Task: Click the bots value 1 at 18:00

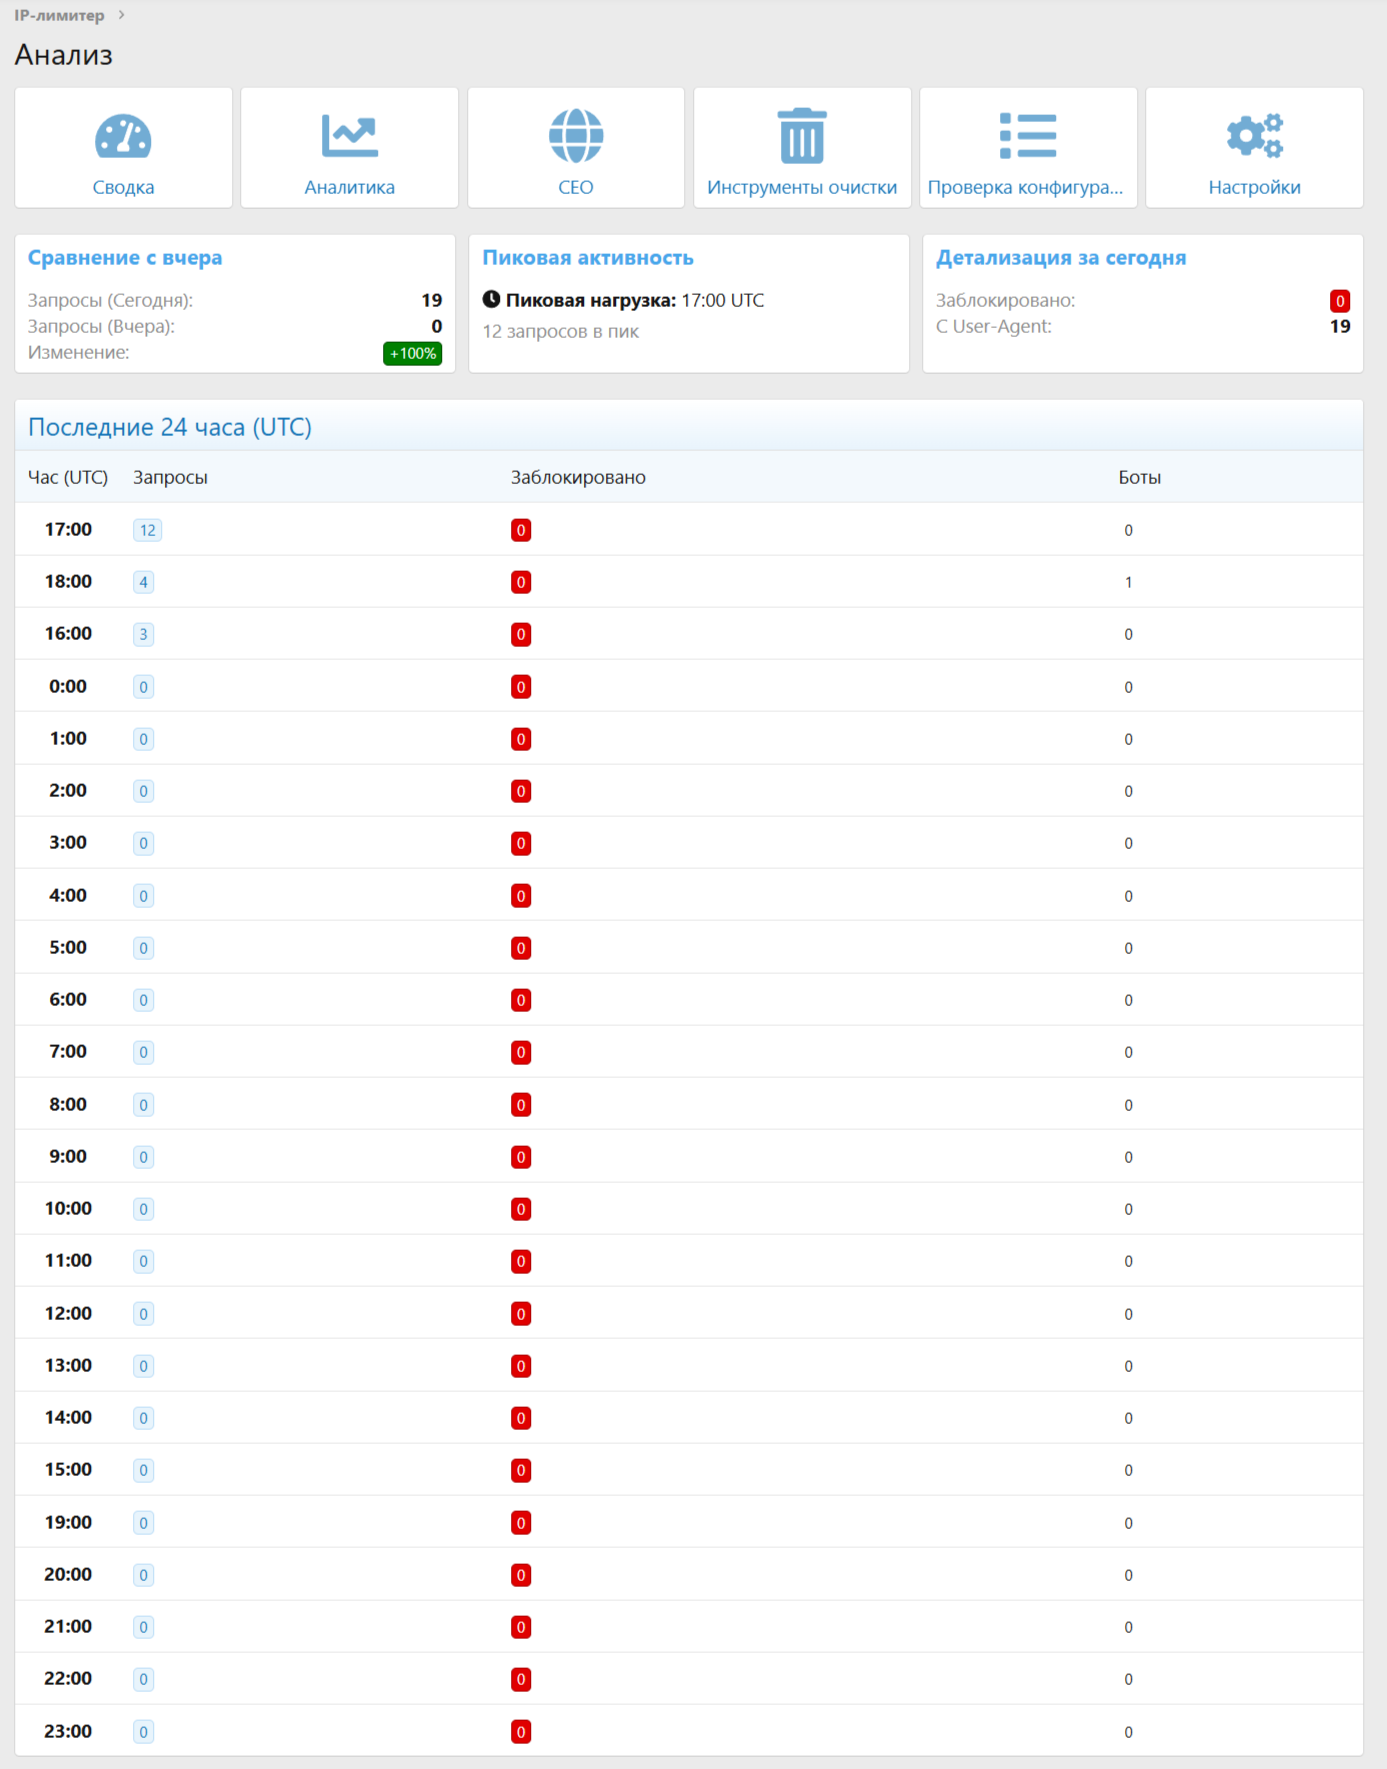Action: tap(1129, 582)
